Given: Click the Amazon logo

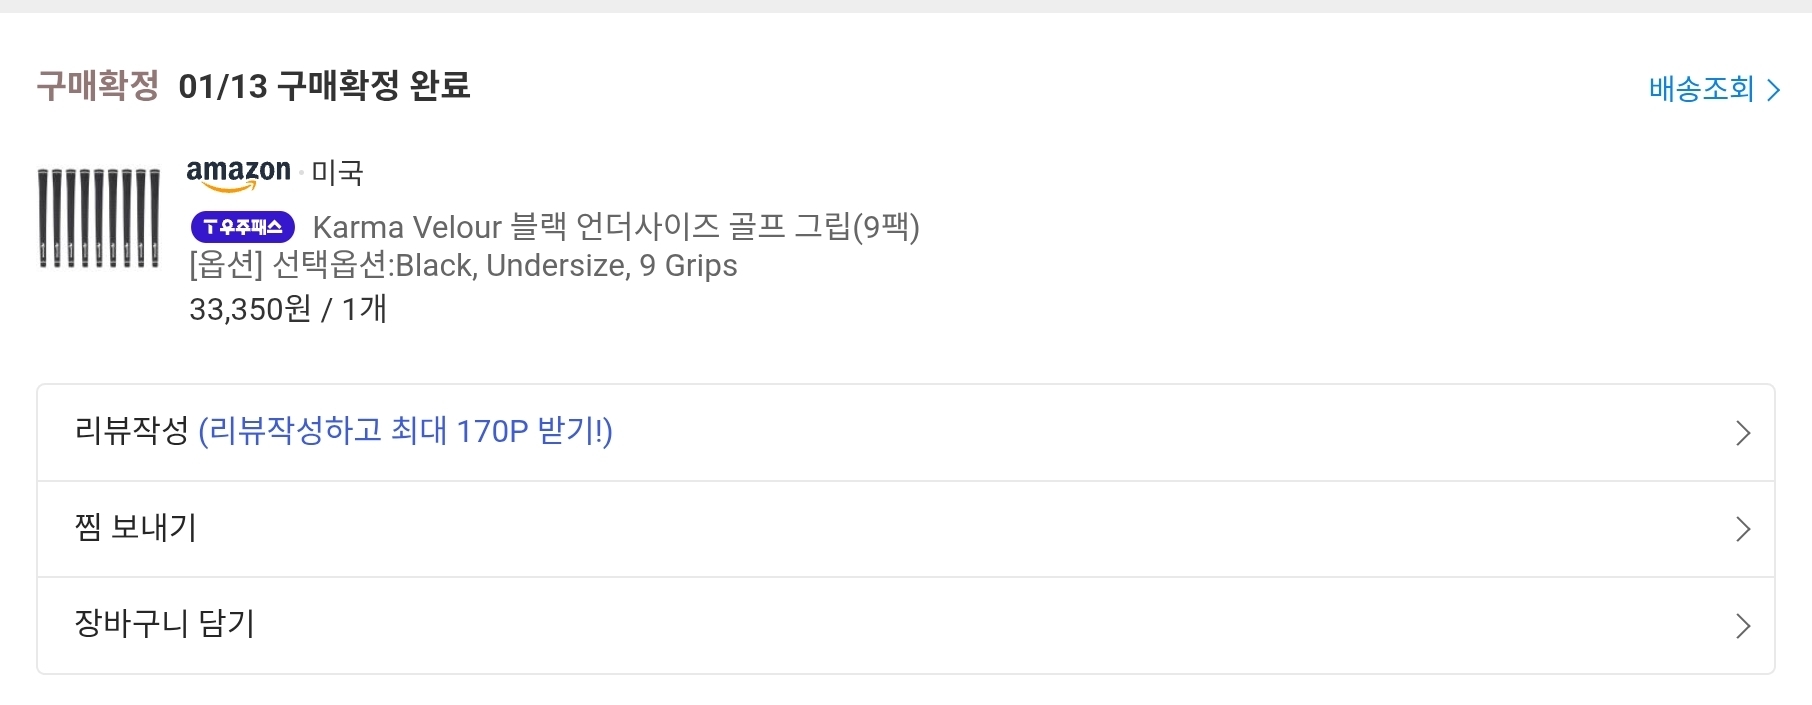Looking at the screenshot, I should [x=238, y=173].
